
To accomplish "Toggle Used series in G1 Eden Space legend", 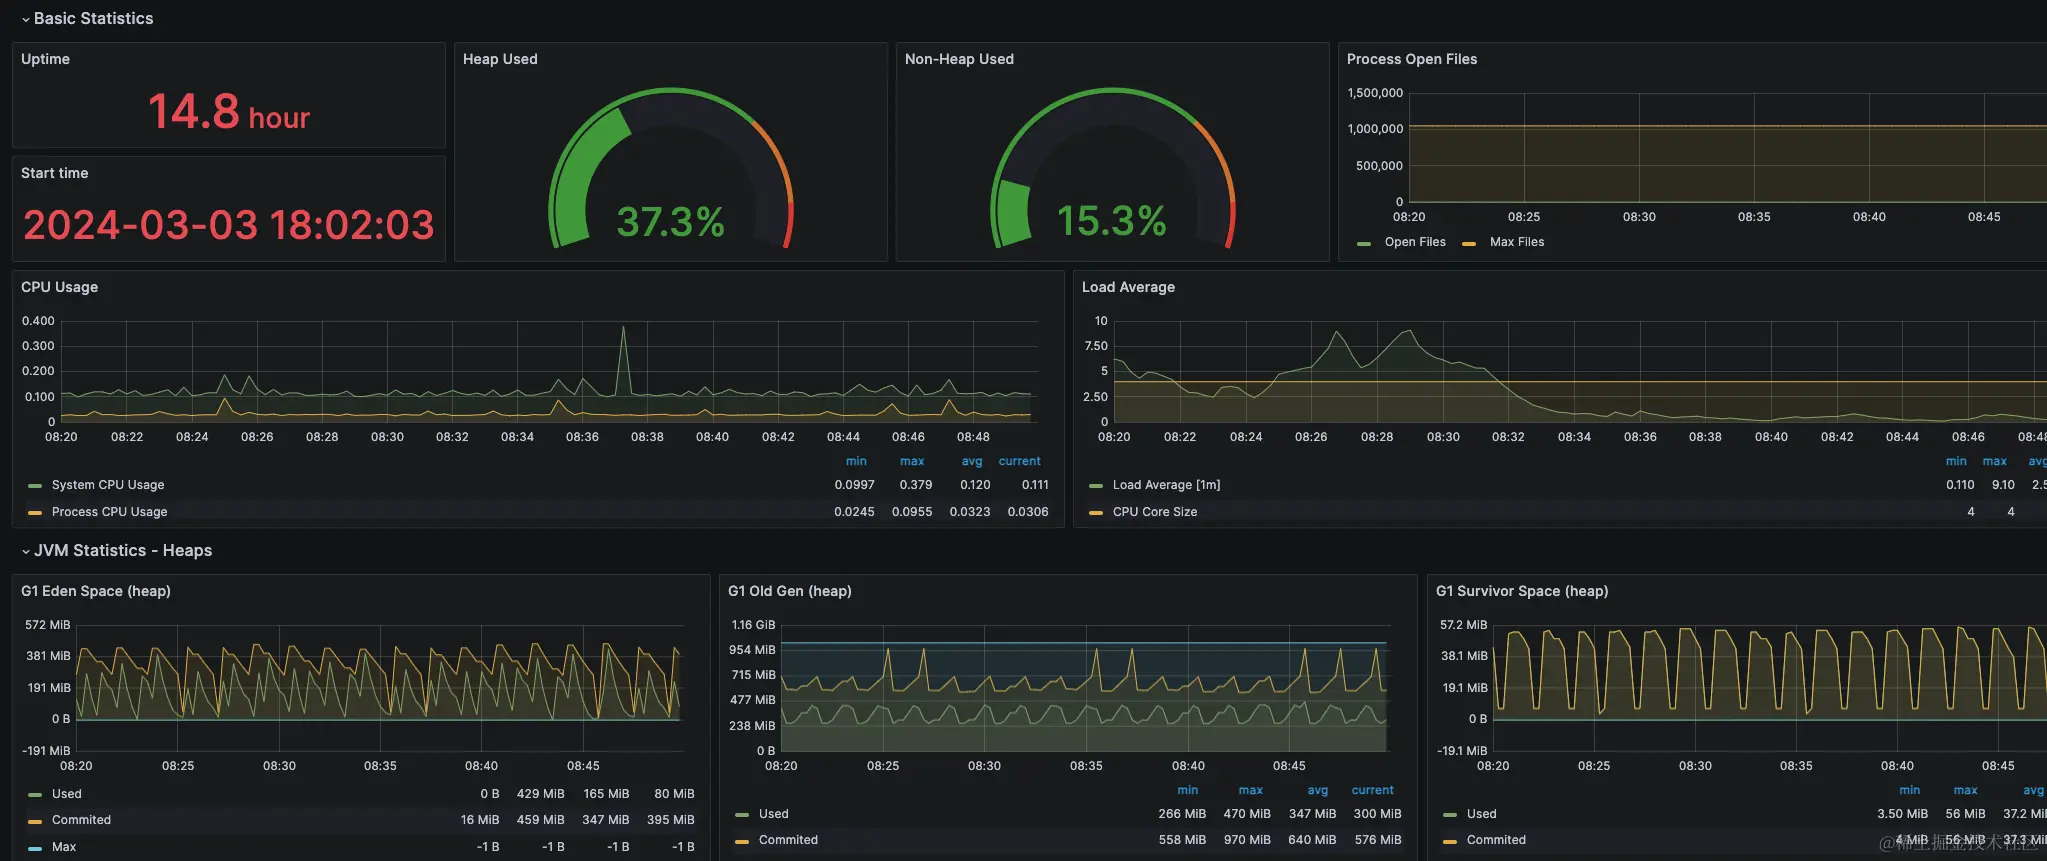I will click(x=67, y=794).
